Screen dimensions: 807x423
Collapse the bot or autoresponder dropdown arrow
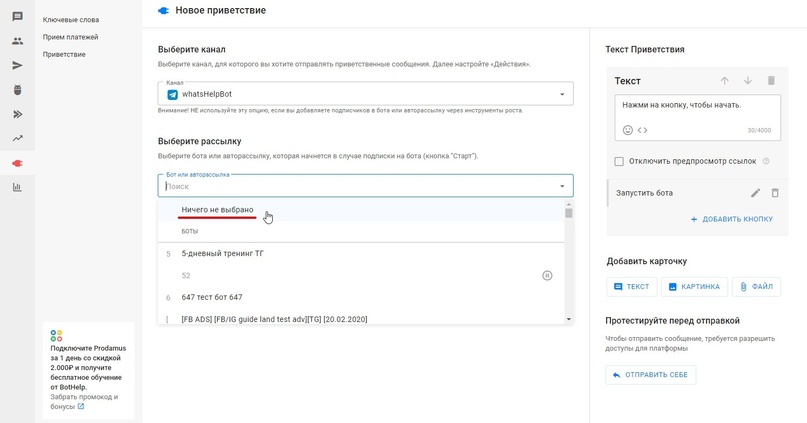click(x=562, y=186)
